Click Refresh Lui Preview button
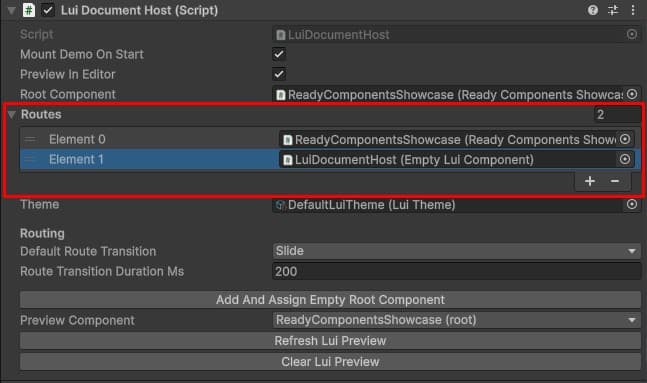 [330, 341]
